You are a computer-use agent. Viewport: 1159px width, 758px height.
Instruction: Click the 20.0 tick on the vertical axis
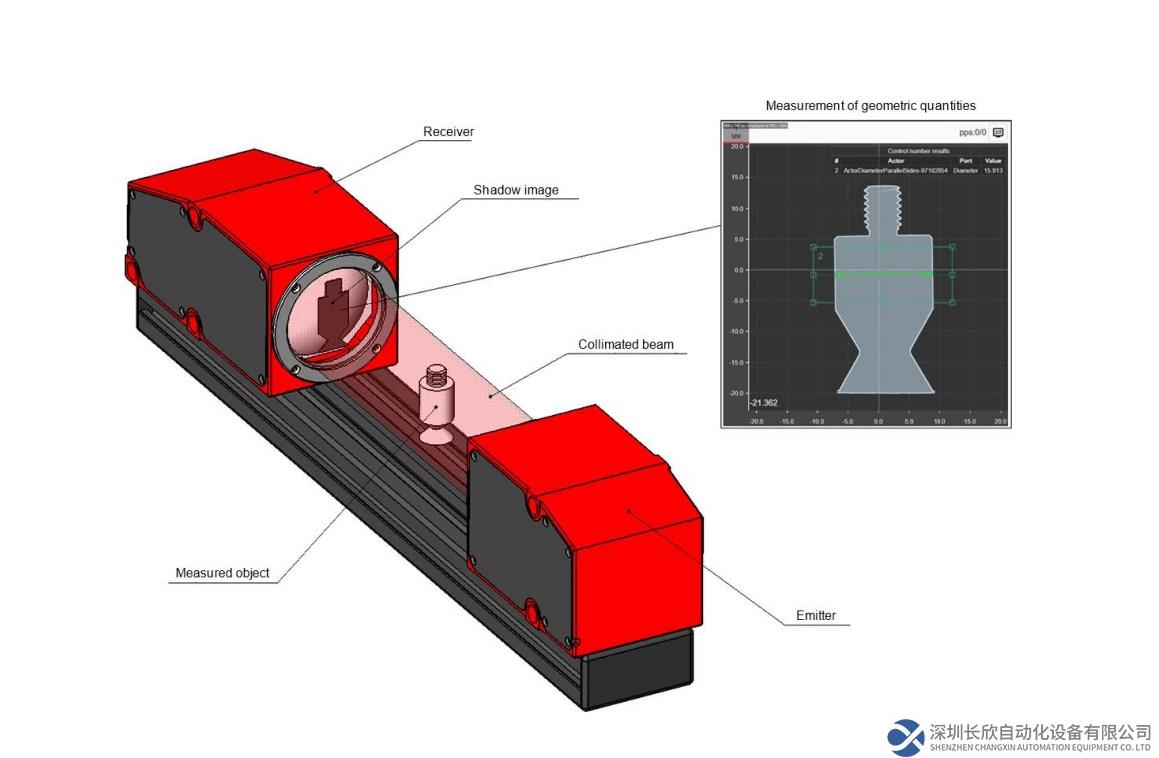[737, 146]
